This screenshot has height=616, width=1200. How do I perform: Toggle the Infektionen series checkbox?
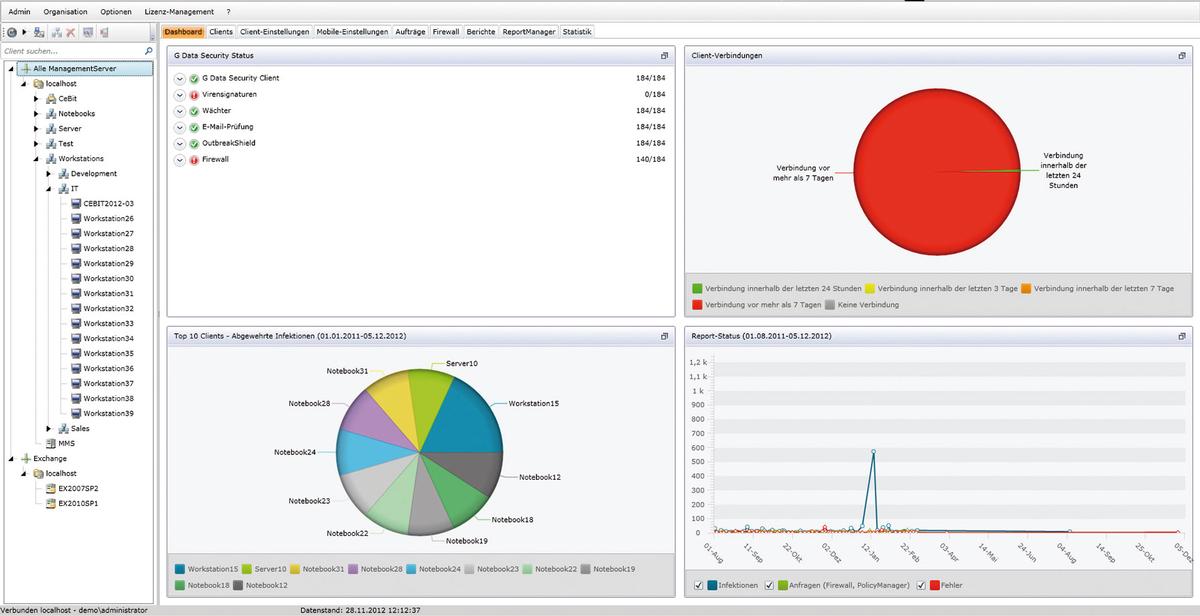[x=698, y=585]
